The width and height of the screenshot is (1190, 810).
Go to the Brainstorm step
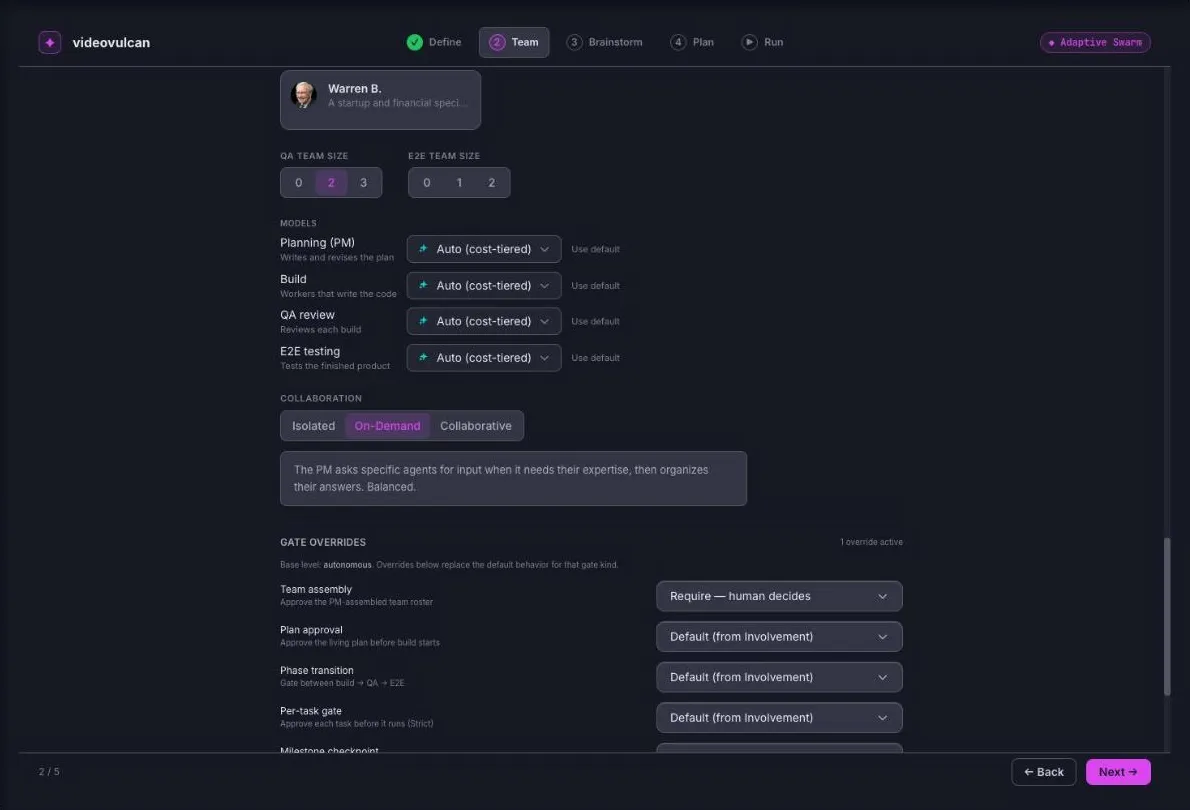click(604, 43)
